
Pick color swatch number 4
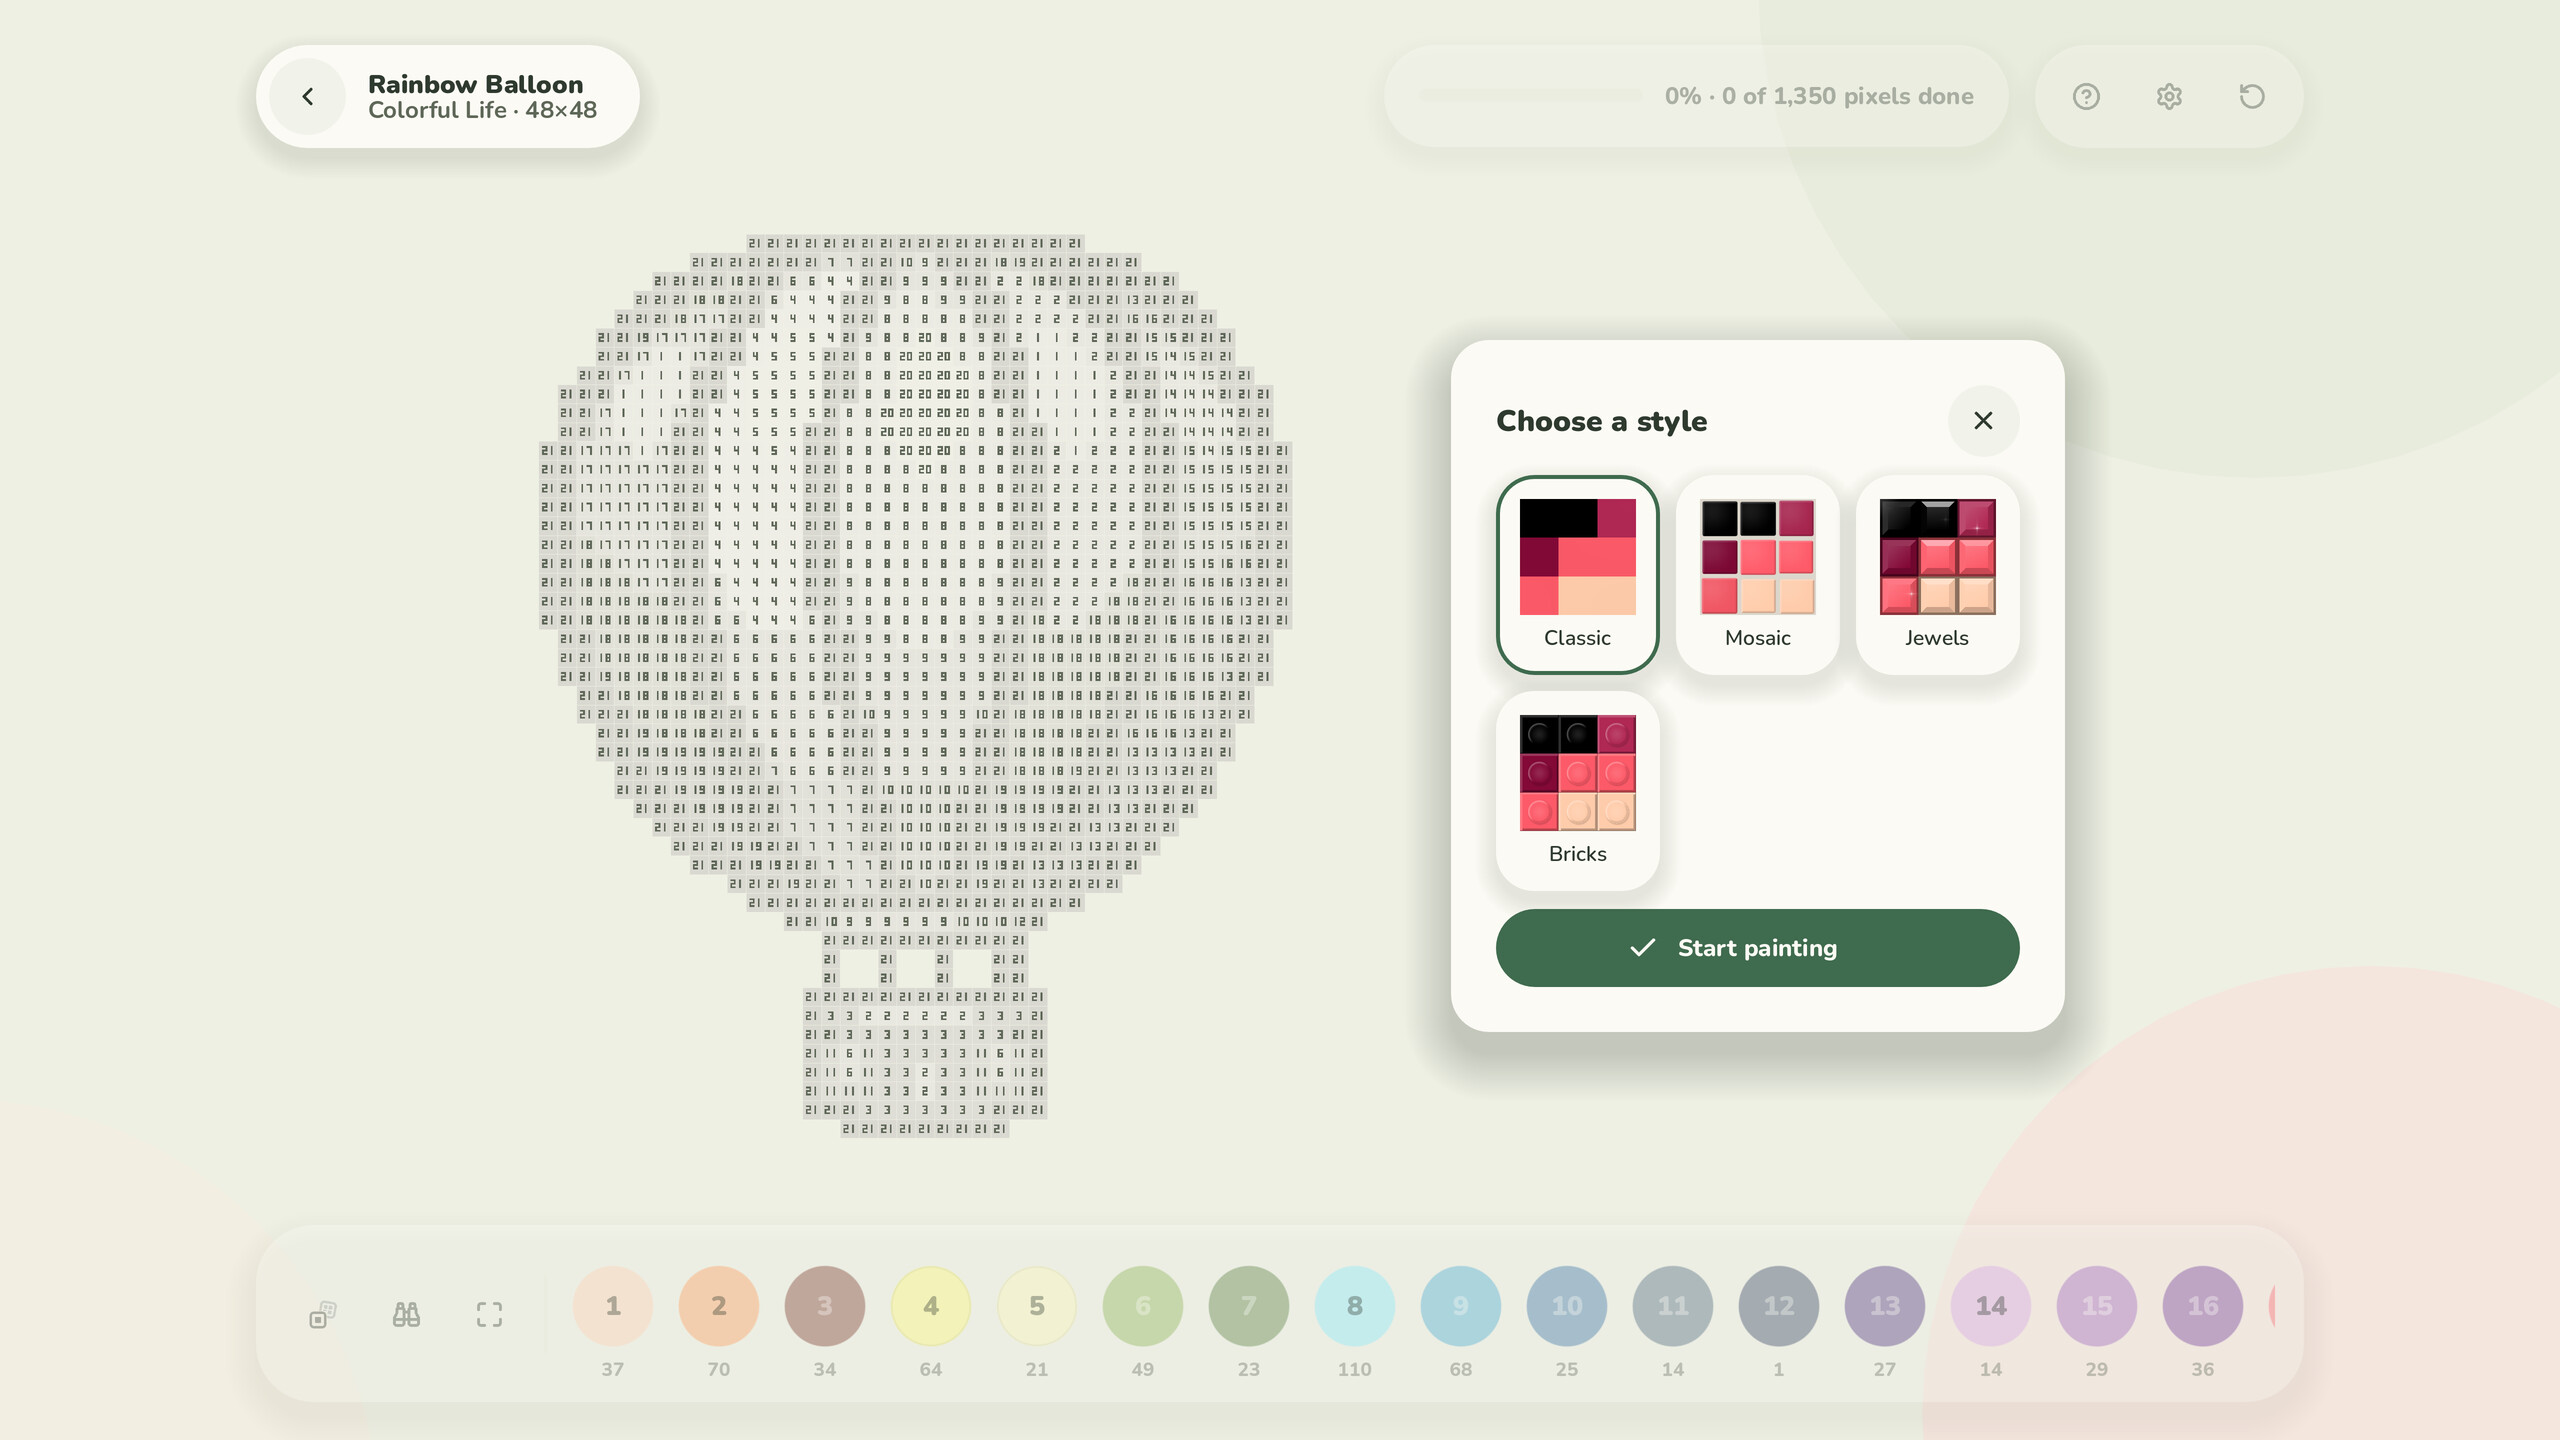click(931, 1306)
